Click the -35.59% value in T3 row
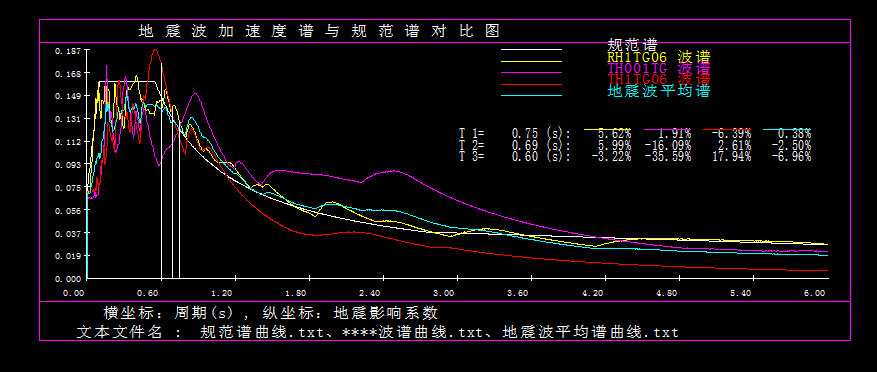Image resolution: width=877 pixels, height=372 pixels. tap(668, 157)
